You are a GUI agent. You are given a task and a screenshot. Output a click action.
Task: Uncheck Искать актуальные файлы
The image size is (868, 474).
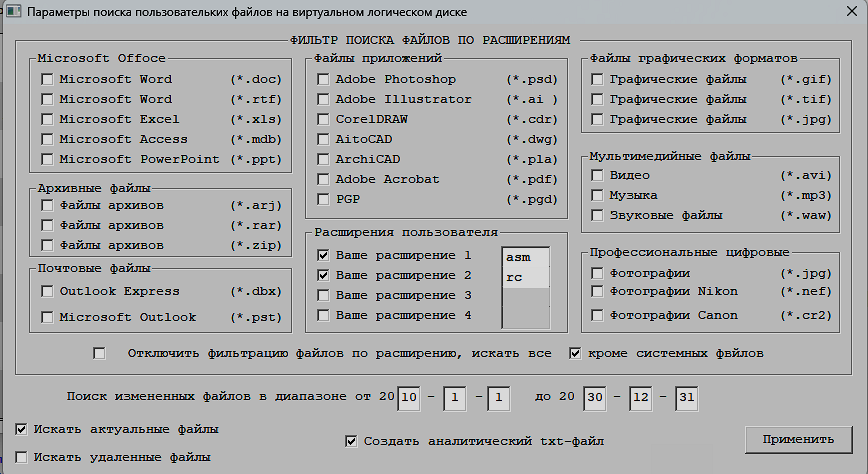coord(21,429)
